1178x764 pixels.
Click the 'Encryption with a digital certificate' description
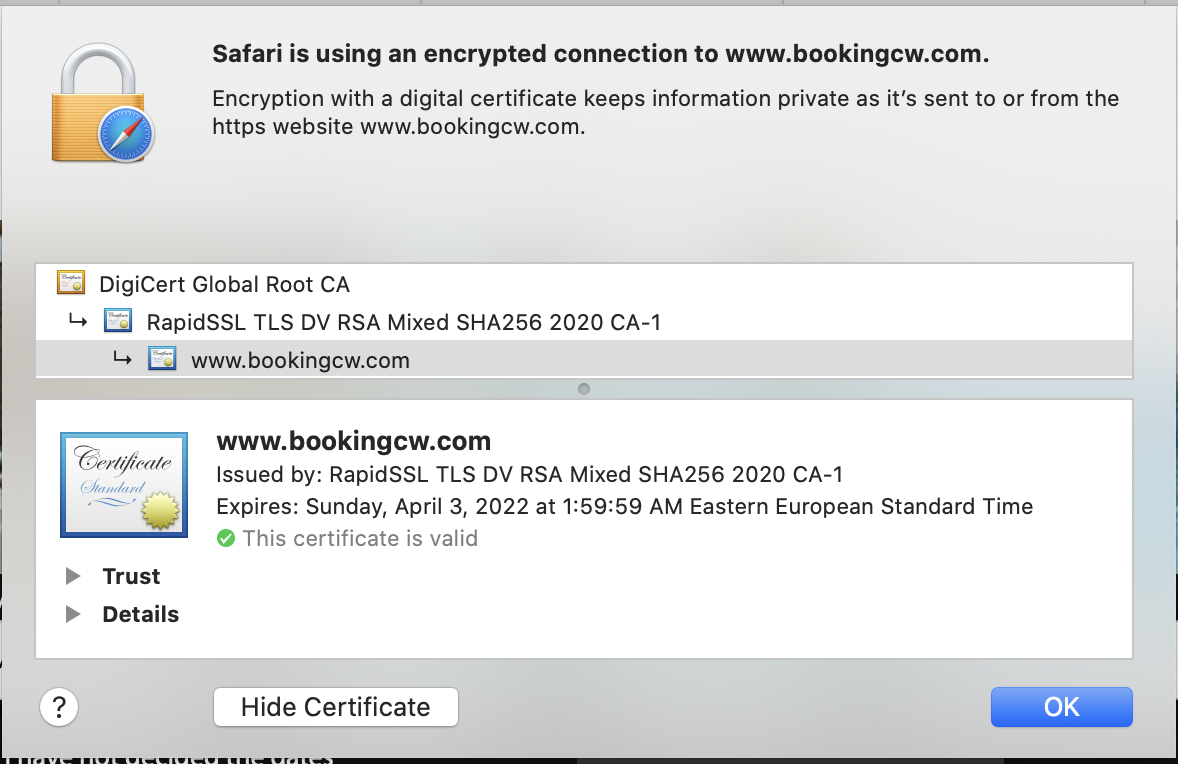(x=666, y=112)
